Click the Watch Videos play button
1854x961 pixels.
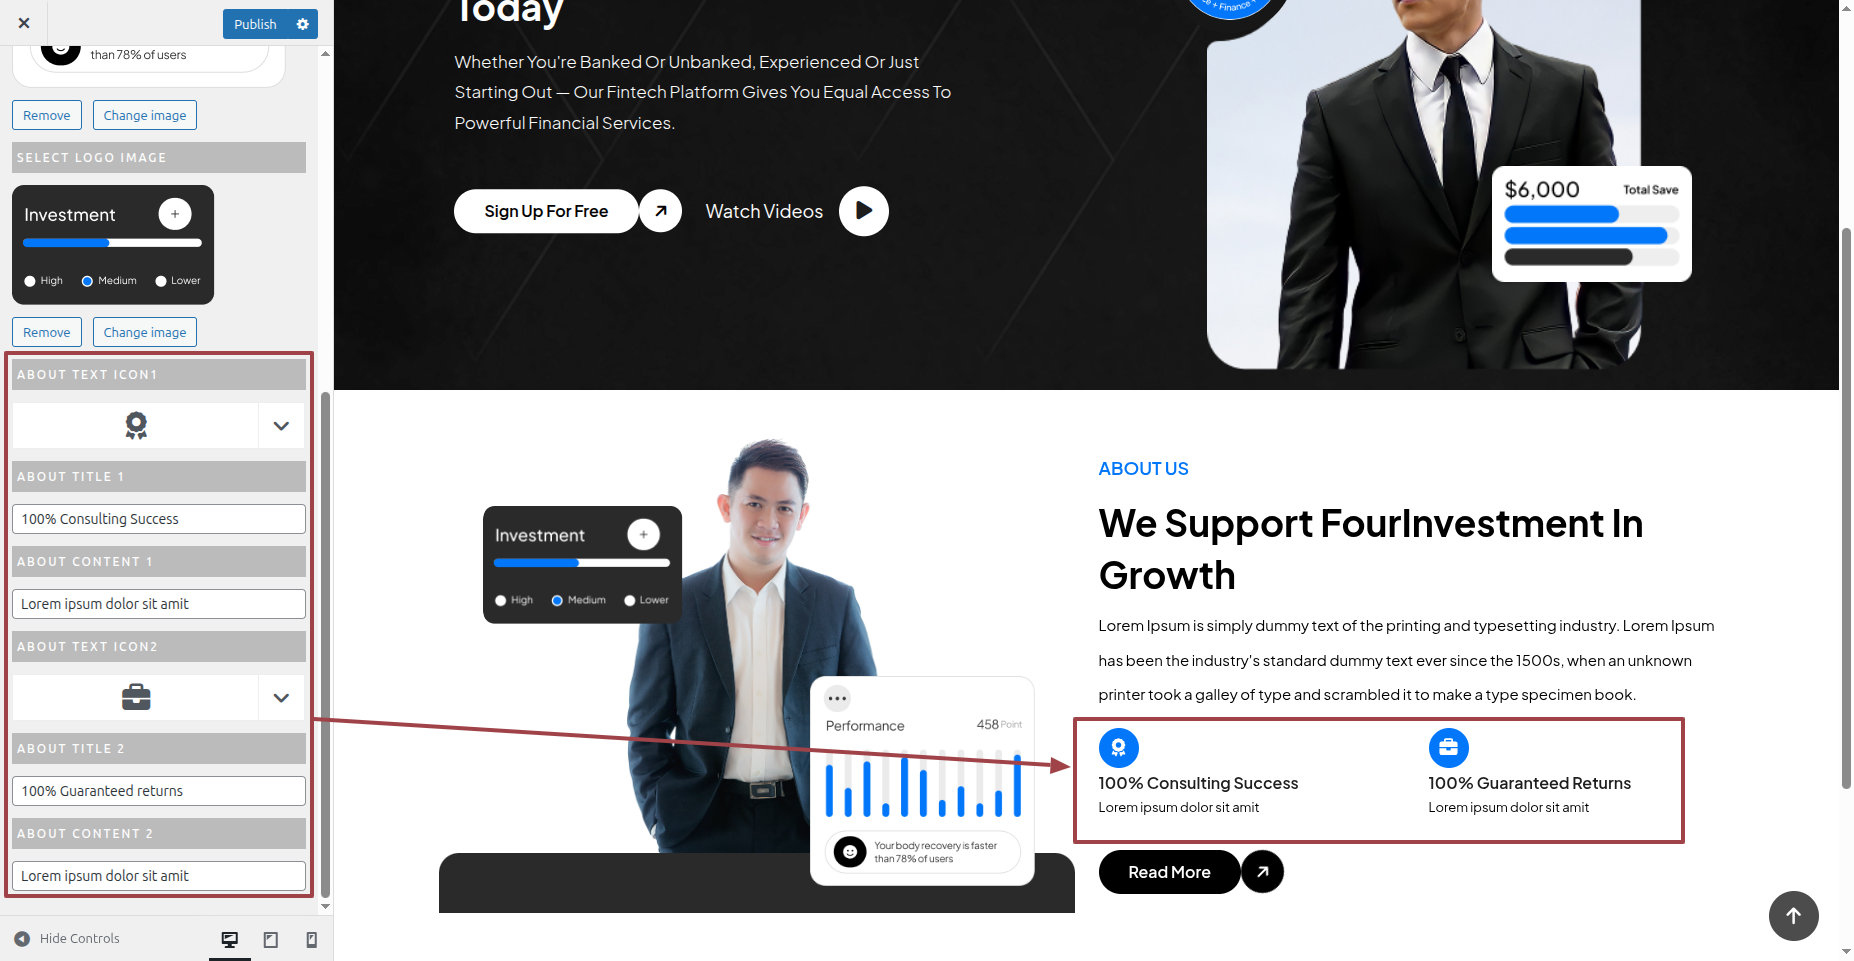coord(864,211)
